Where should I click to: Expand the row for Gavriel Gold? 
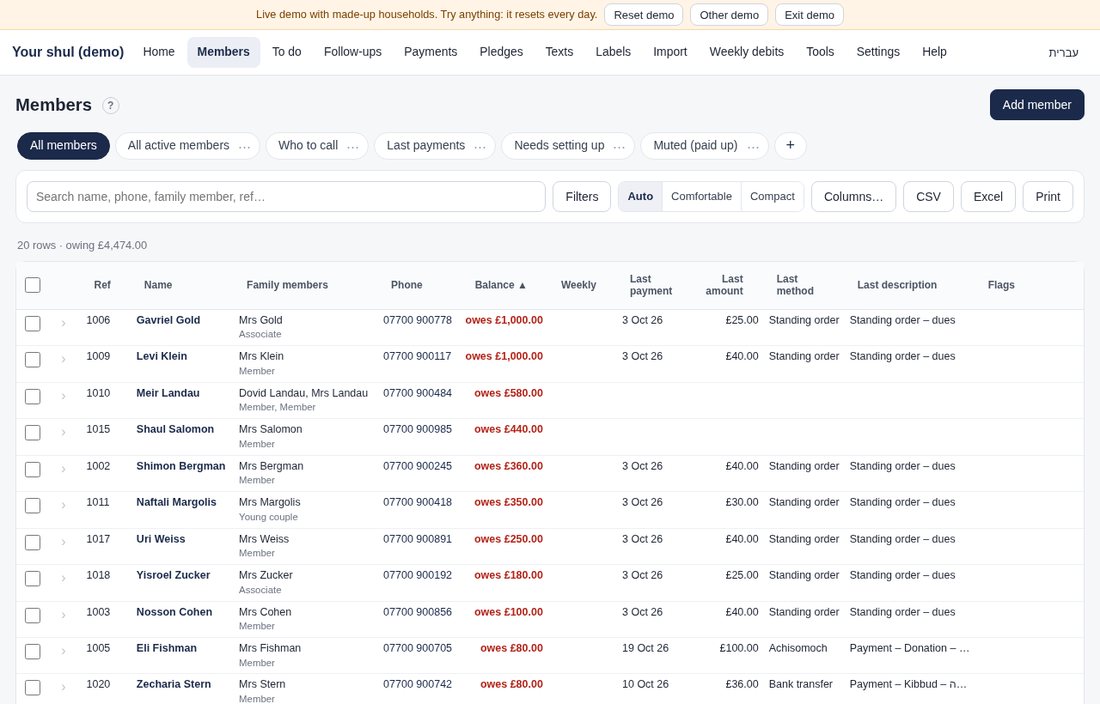pos(63,323)
